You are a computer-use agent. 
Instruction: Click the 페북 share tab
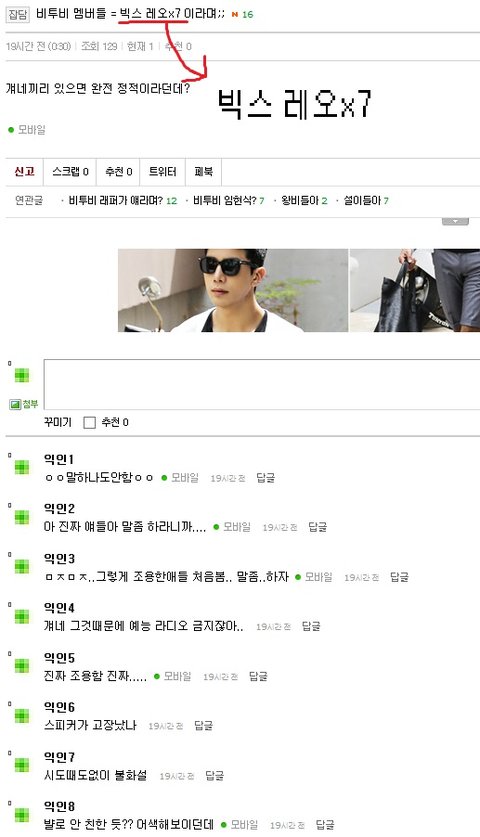coord(203,172)
